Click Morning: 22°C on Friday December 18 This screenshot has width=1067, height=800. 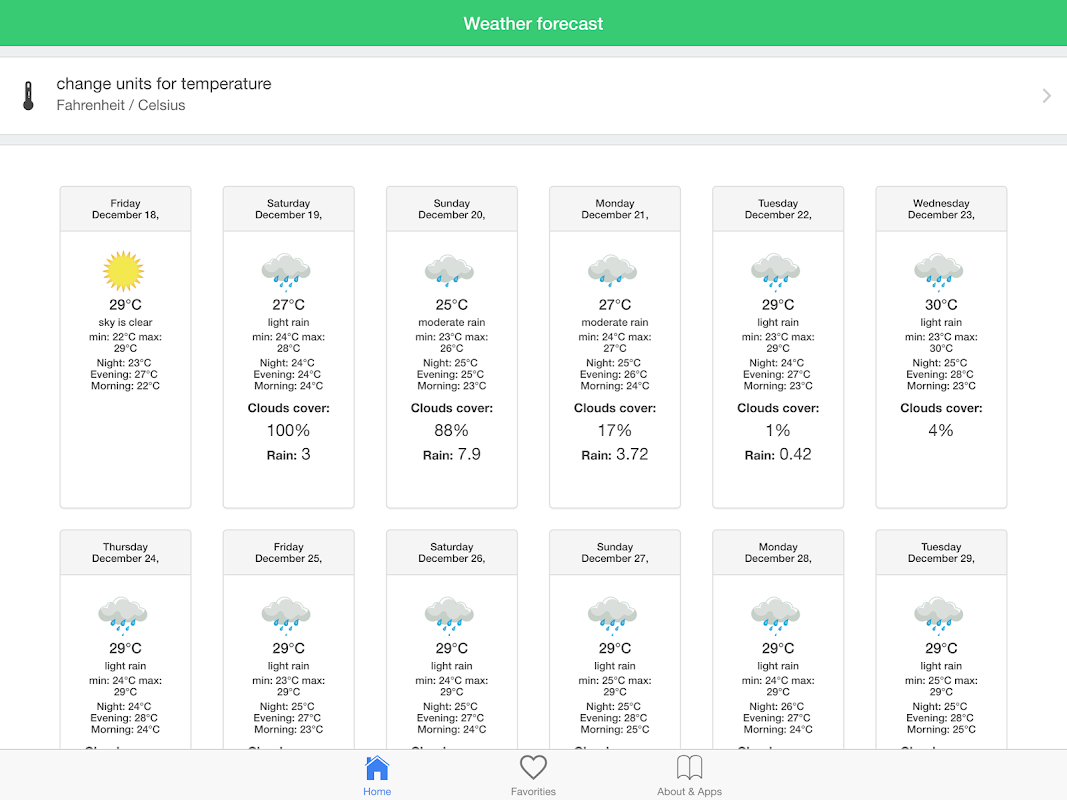pos(125,386)
